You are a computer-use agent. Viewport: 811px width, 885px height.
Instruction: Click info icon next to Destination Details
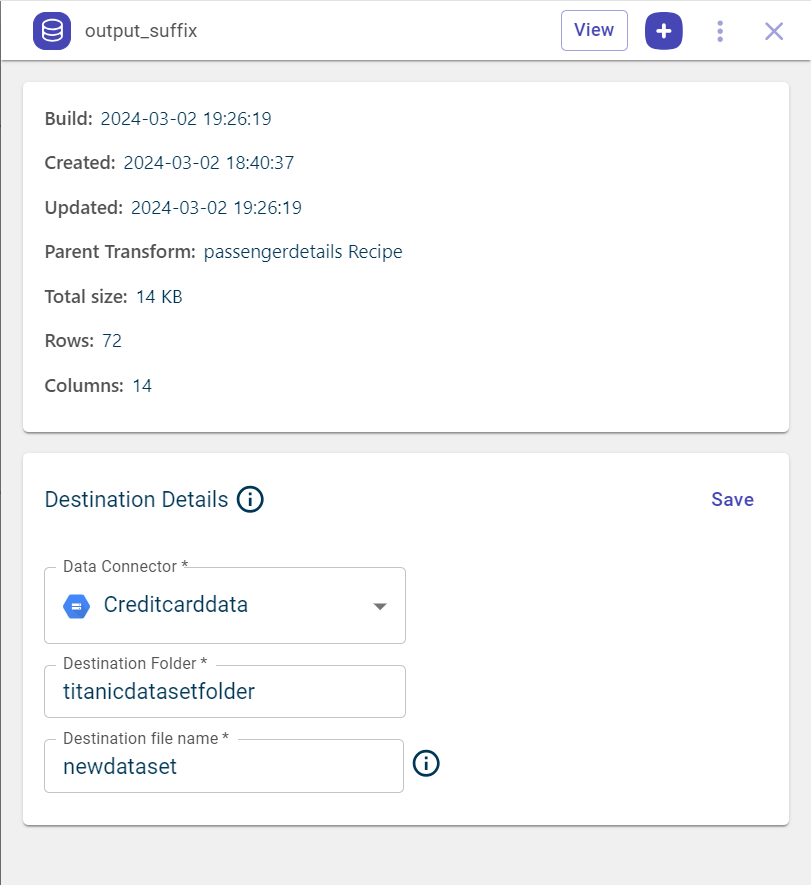click(x=250, y=499)
